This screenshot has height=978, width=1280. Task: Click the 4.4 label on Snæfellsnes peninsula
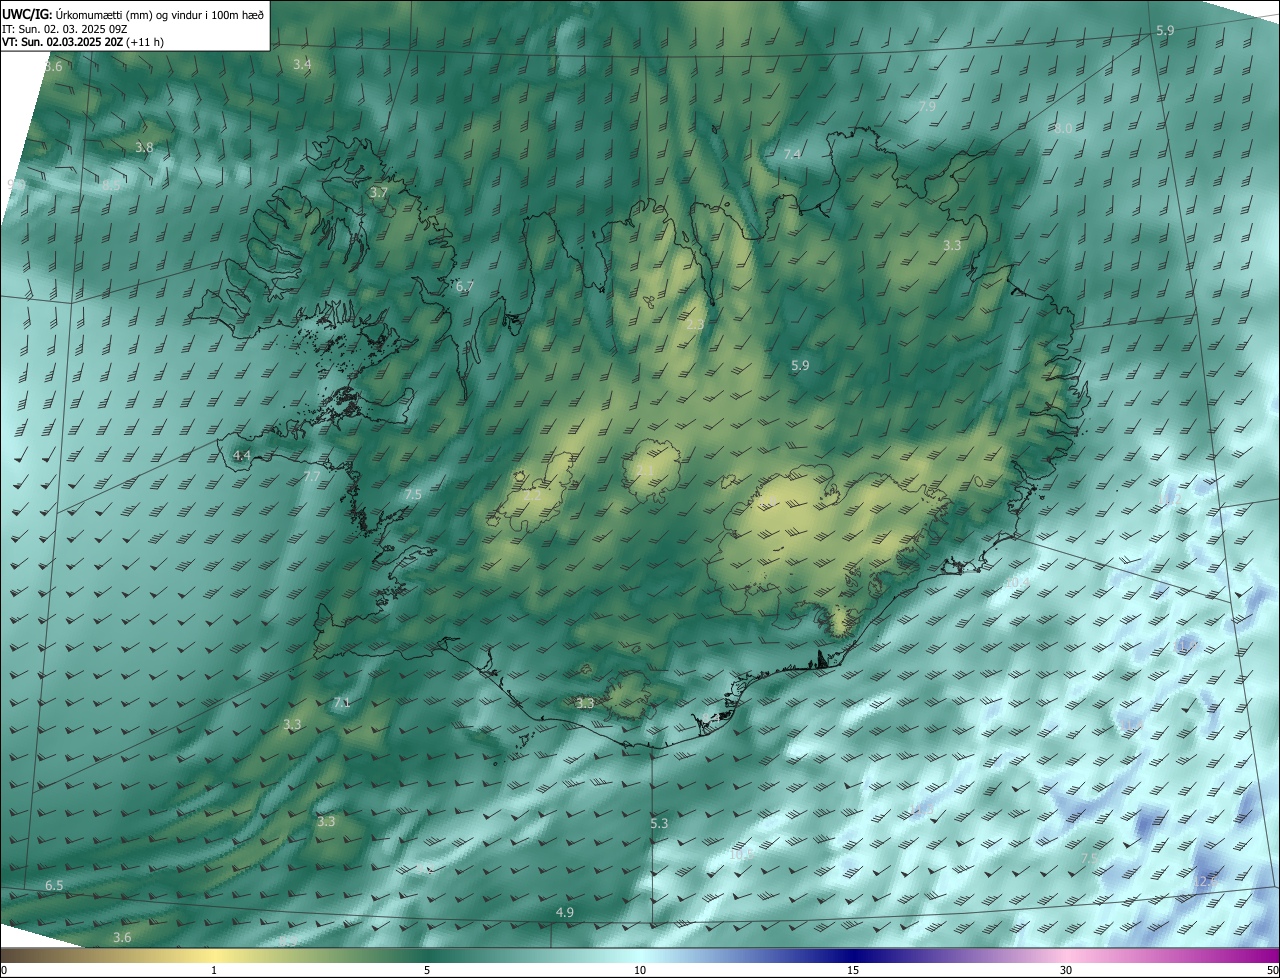click(241, 455)
